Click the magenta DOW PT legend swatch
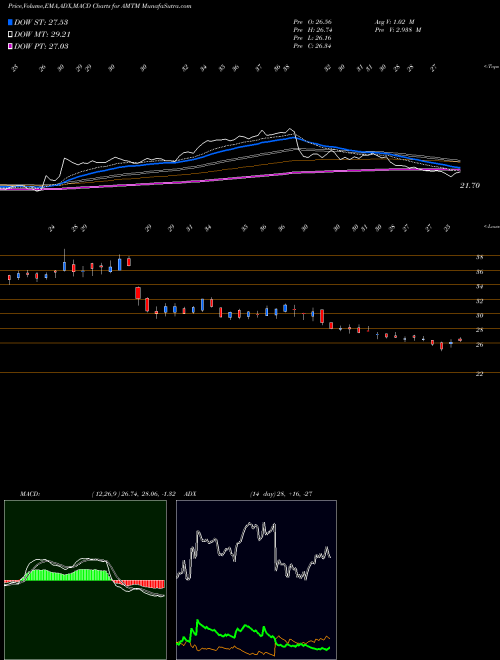500x660 pixels. 10,46
